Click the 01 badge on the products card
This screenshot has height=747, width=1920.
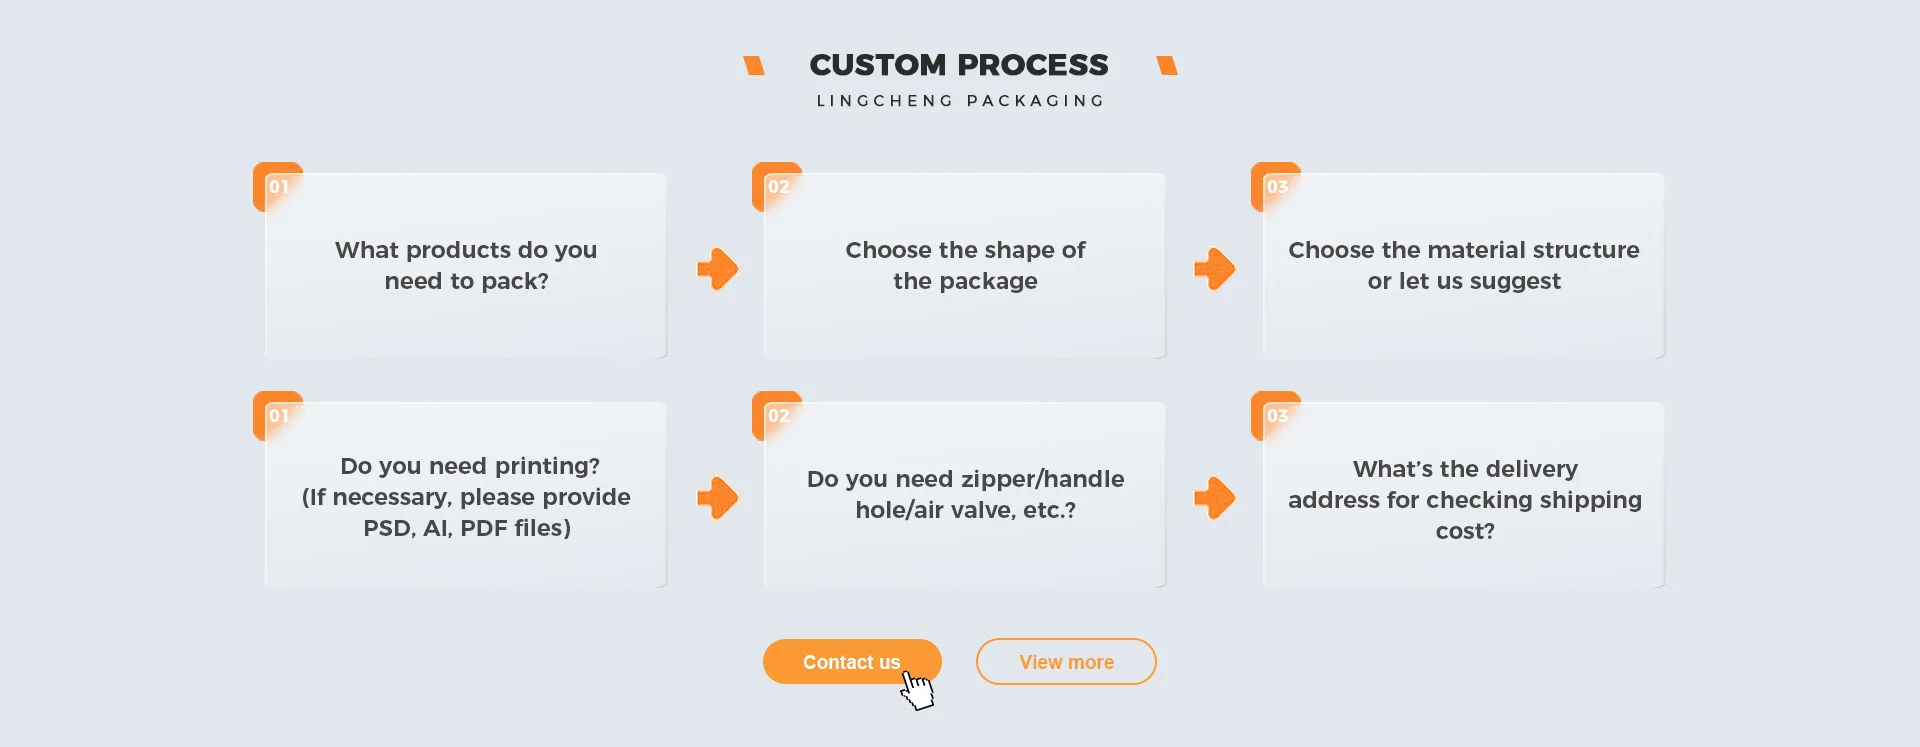[x=278, y=187]
